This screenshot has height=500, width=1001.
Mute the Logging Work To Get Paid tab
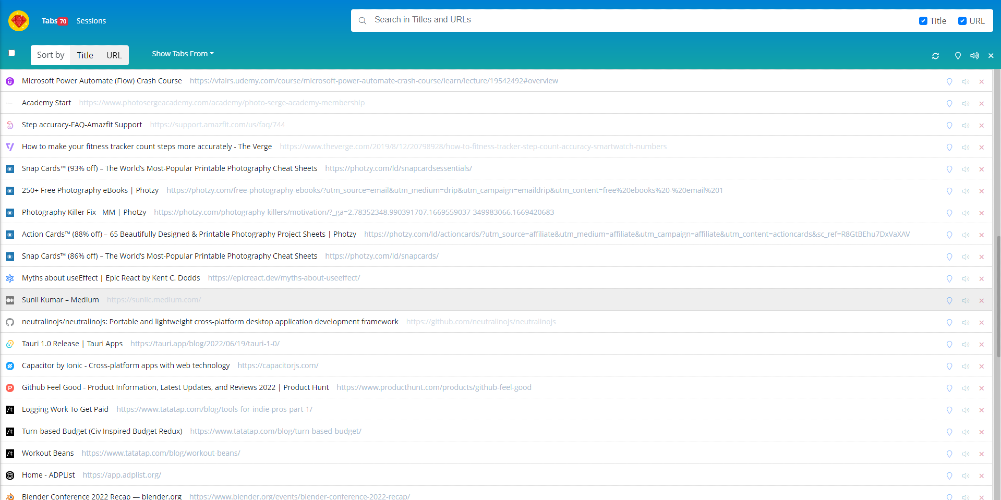pos(965,409)
